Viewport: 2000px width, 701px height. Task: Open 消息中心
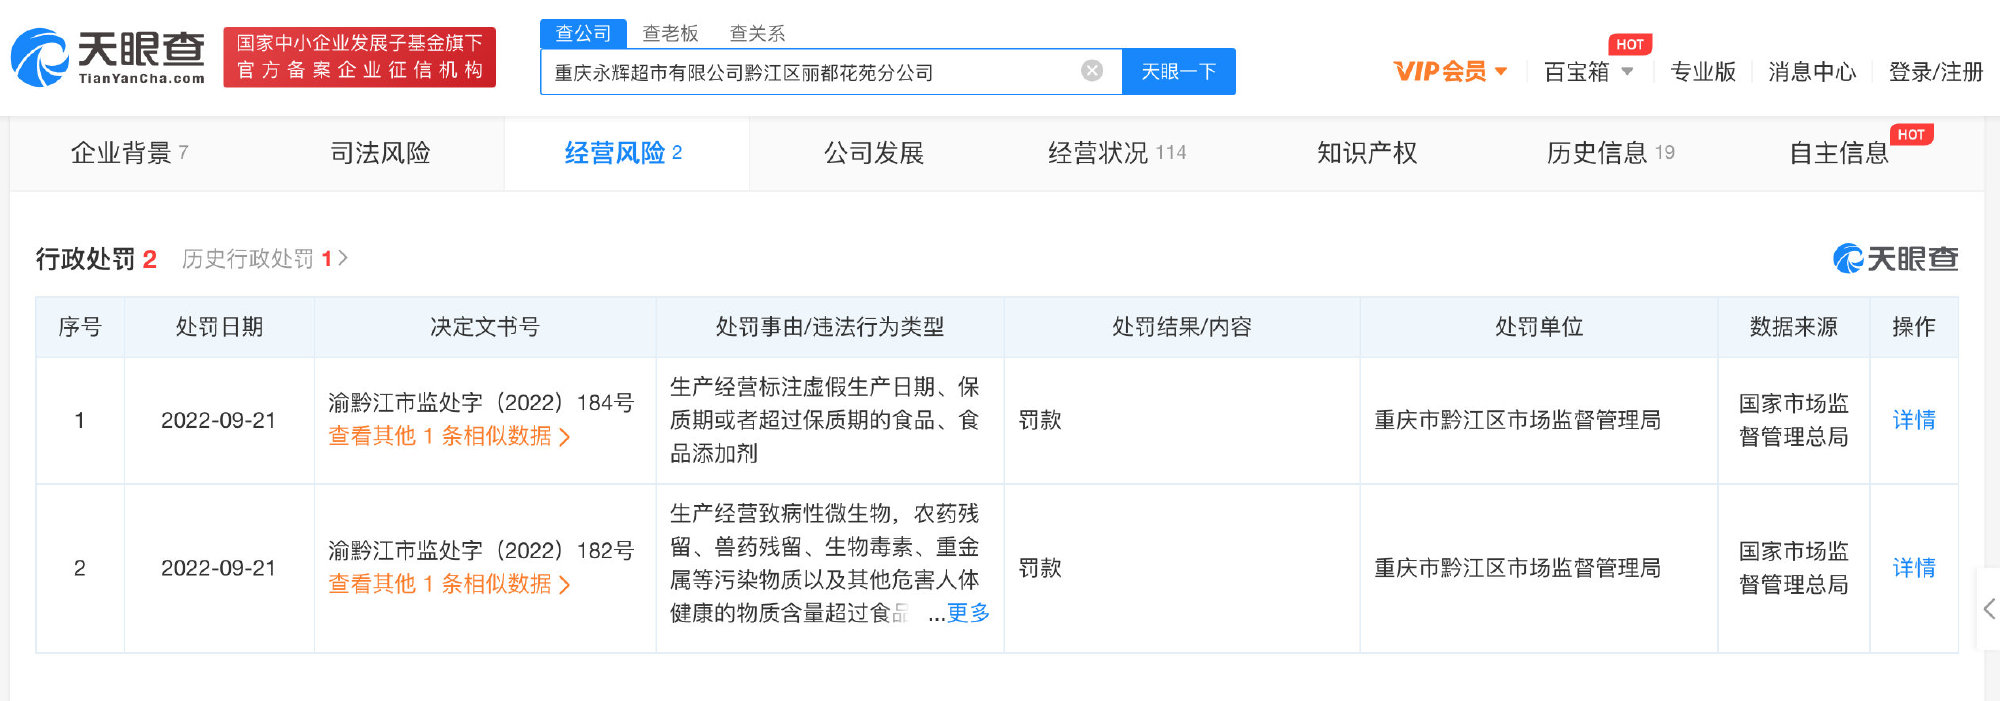[x=1812, y=72]
